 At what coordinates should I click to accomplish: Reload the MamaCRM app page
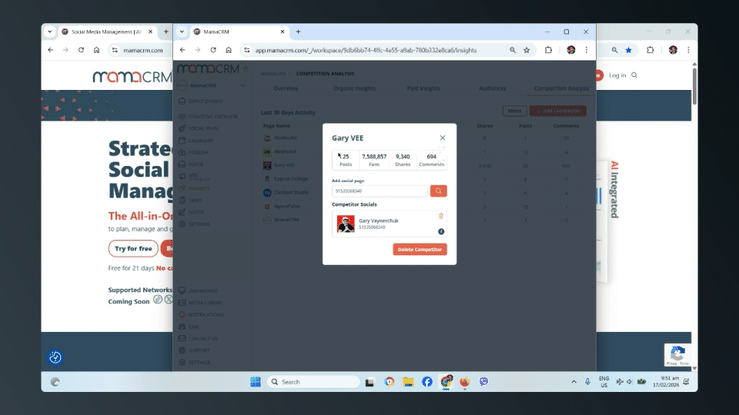coord(213,50)
